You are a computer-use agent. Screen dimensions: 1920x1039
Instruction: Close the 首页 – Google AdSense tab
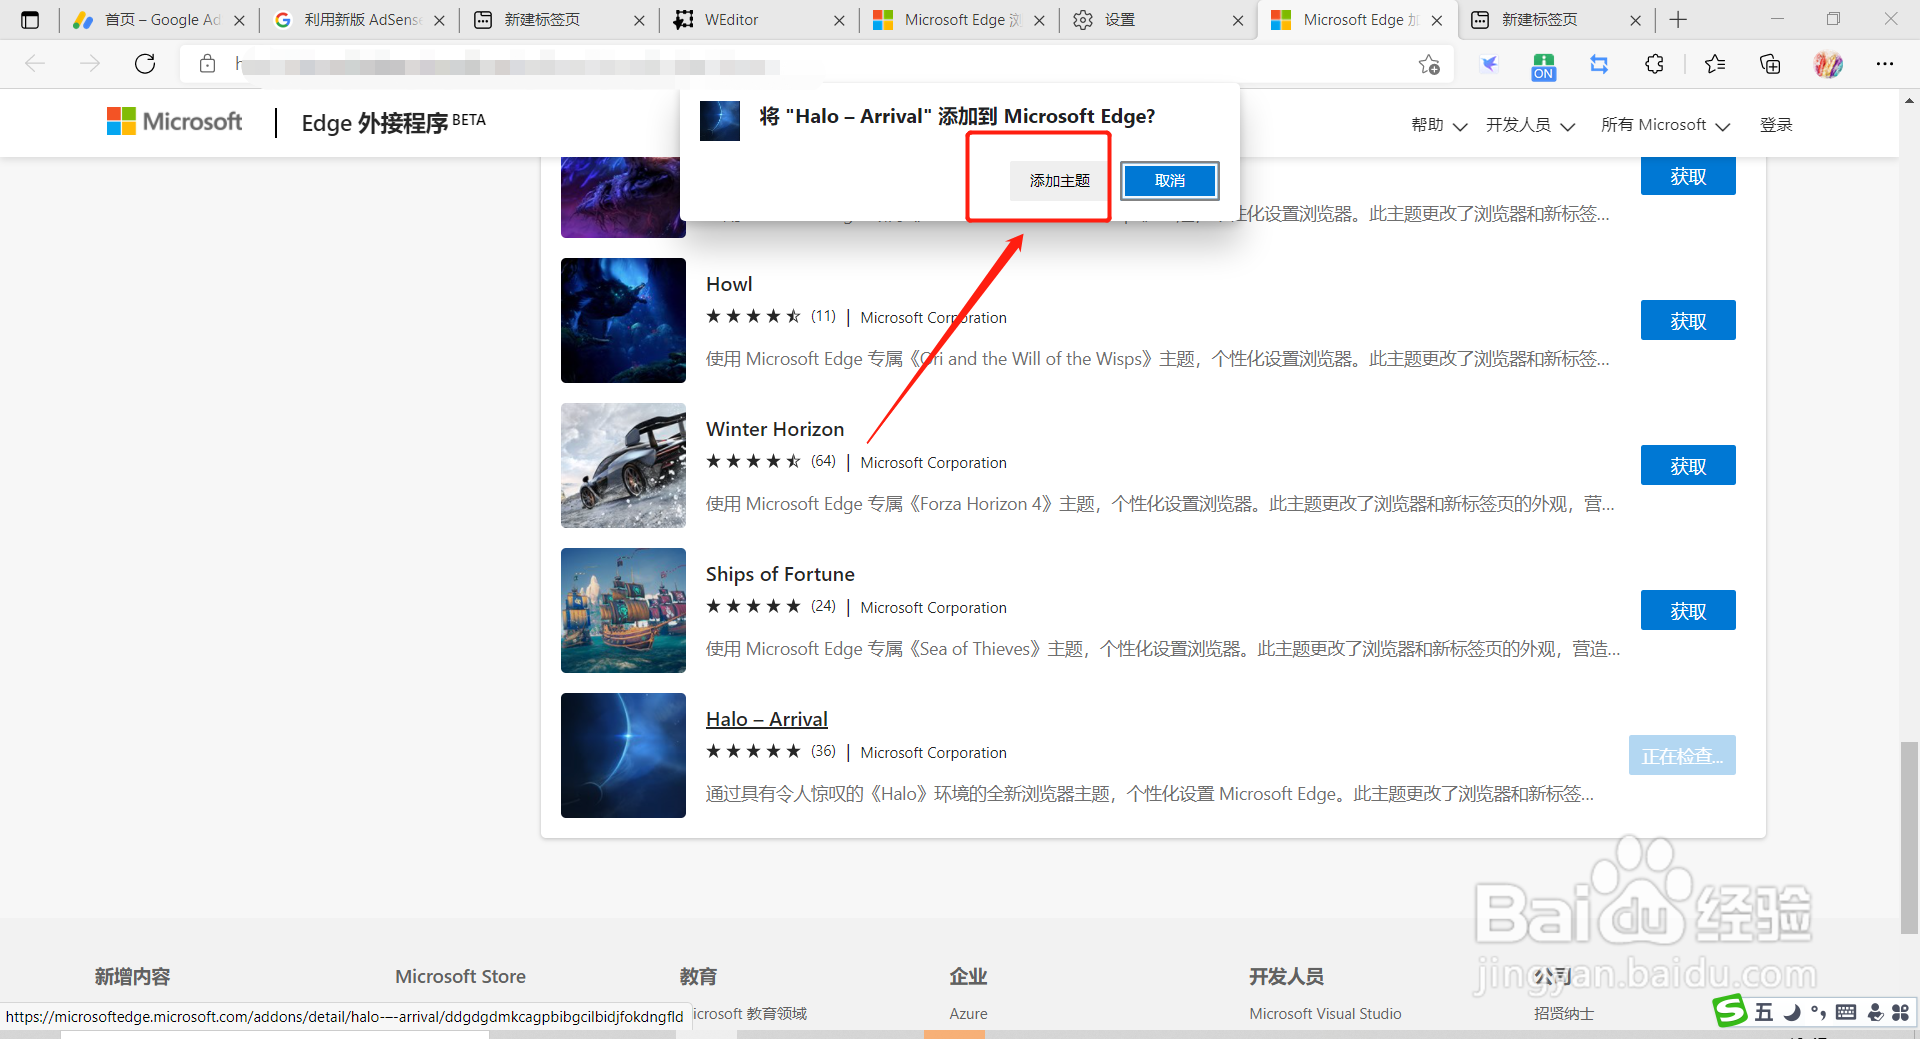[239, 20]
